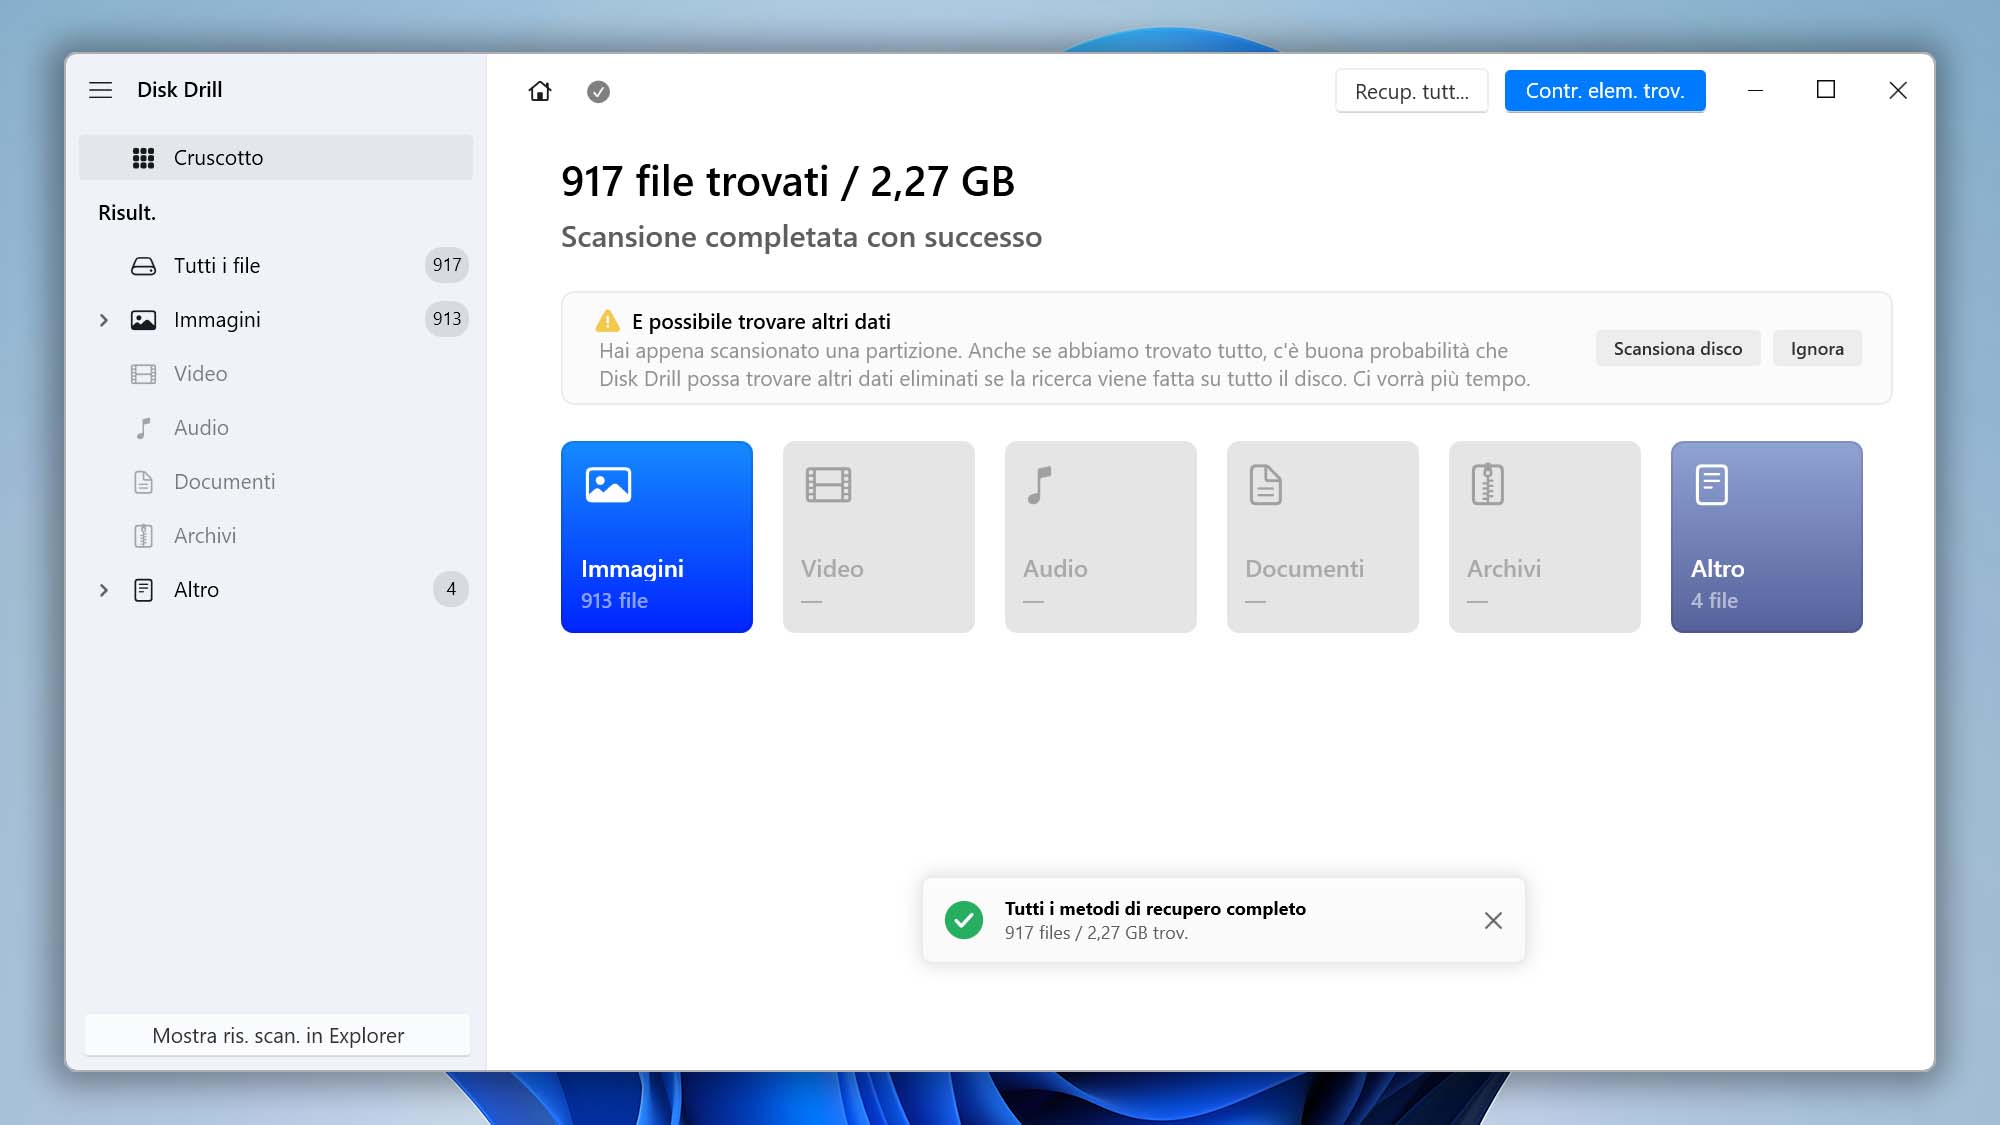The height and width of the screenshot is (1125, 2000).
Task: Open the Altro 4 file tile
Action: 1767,537
